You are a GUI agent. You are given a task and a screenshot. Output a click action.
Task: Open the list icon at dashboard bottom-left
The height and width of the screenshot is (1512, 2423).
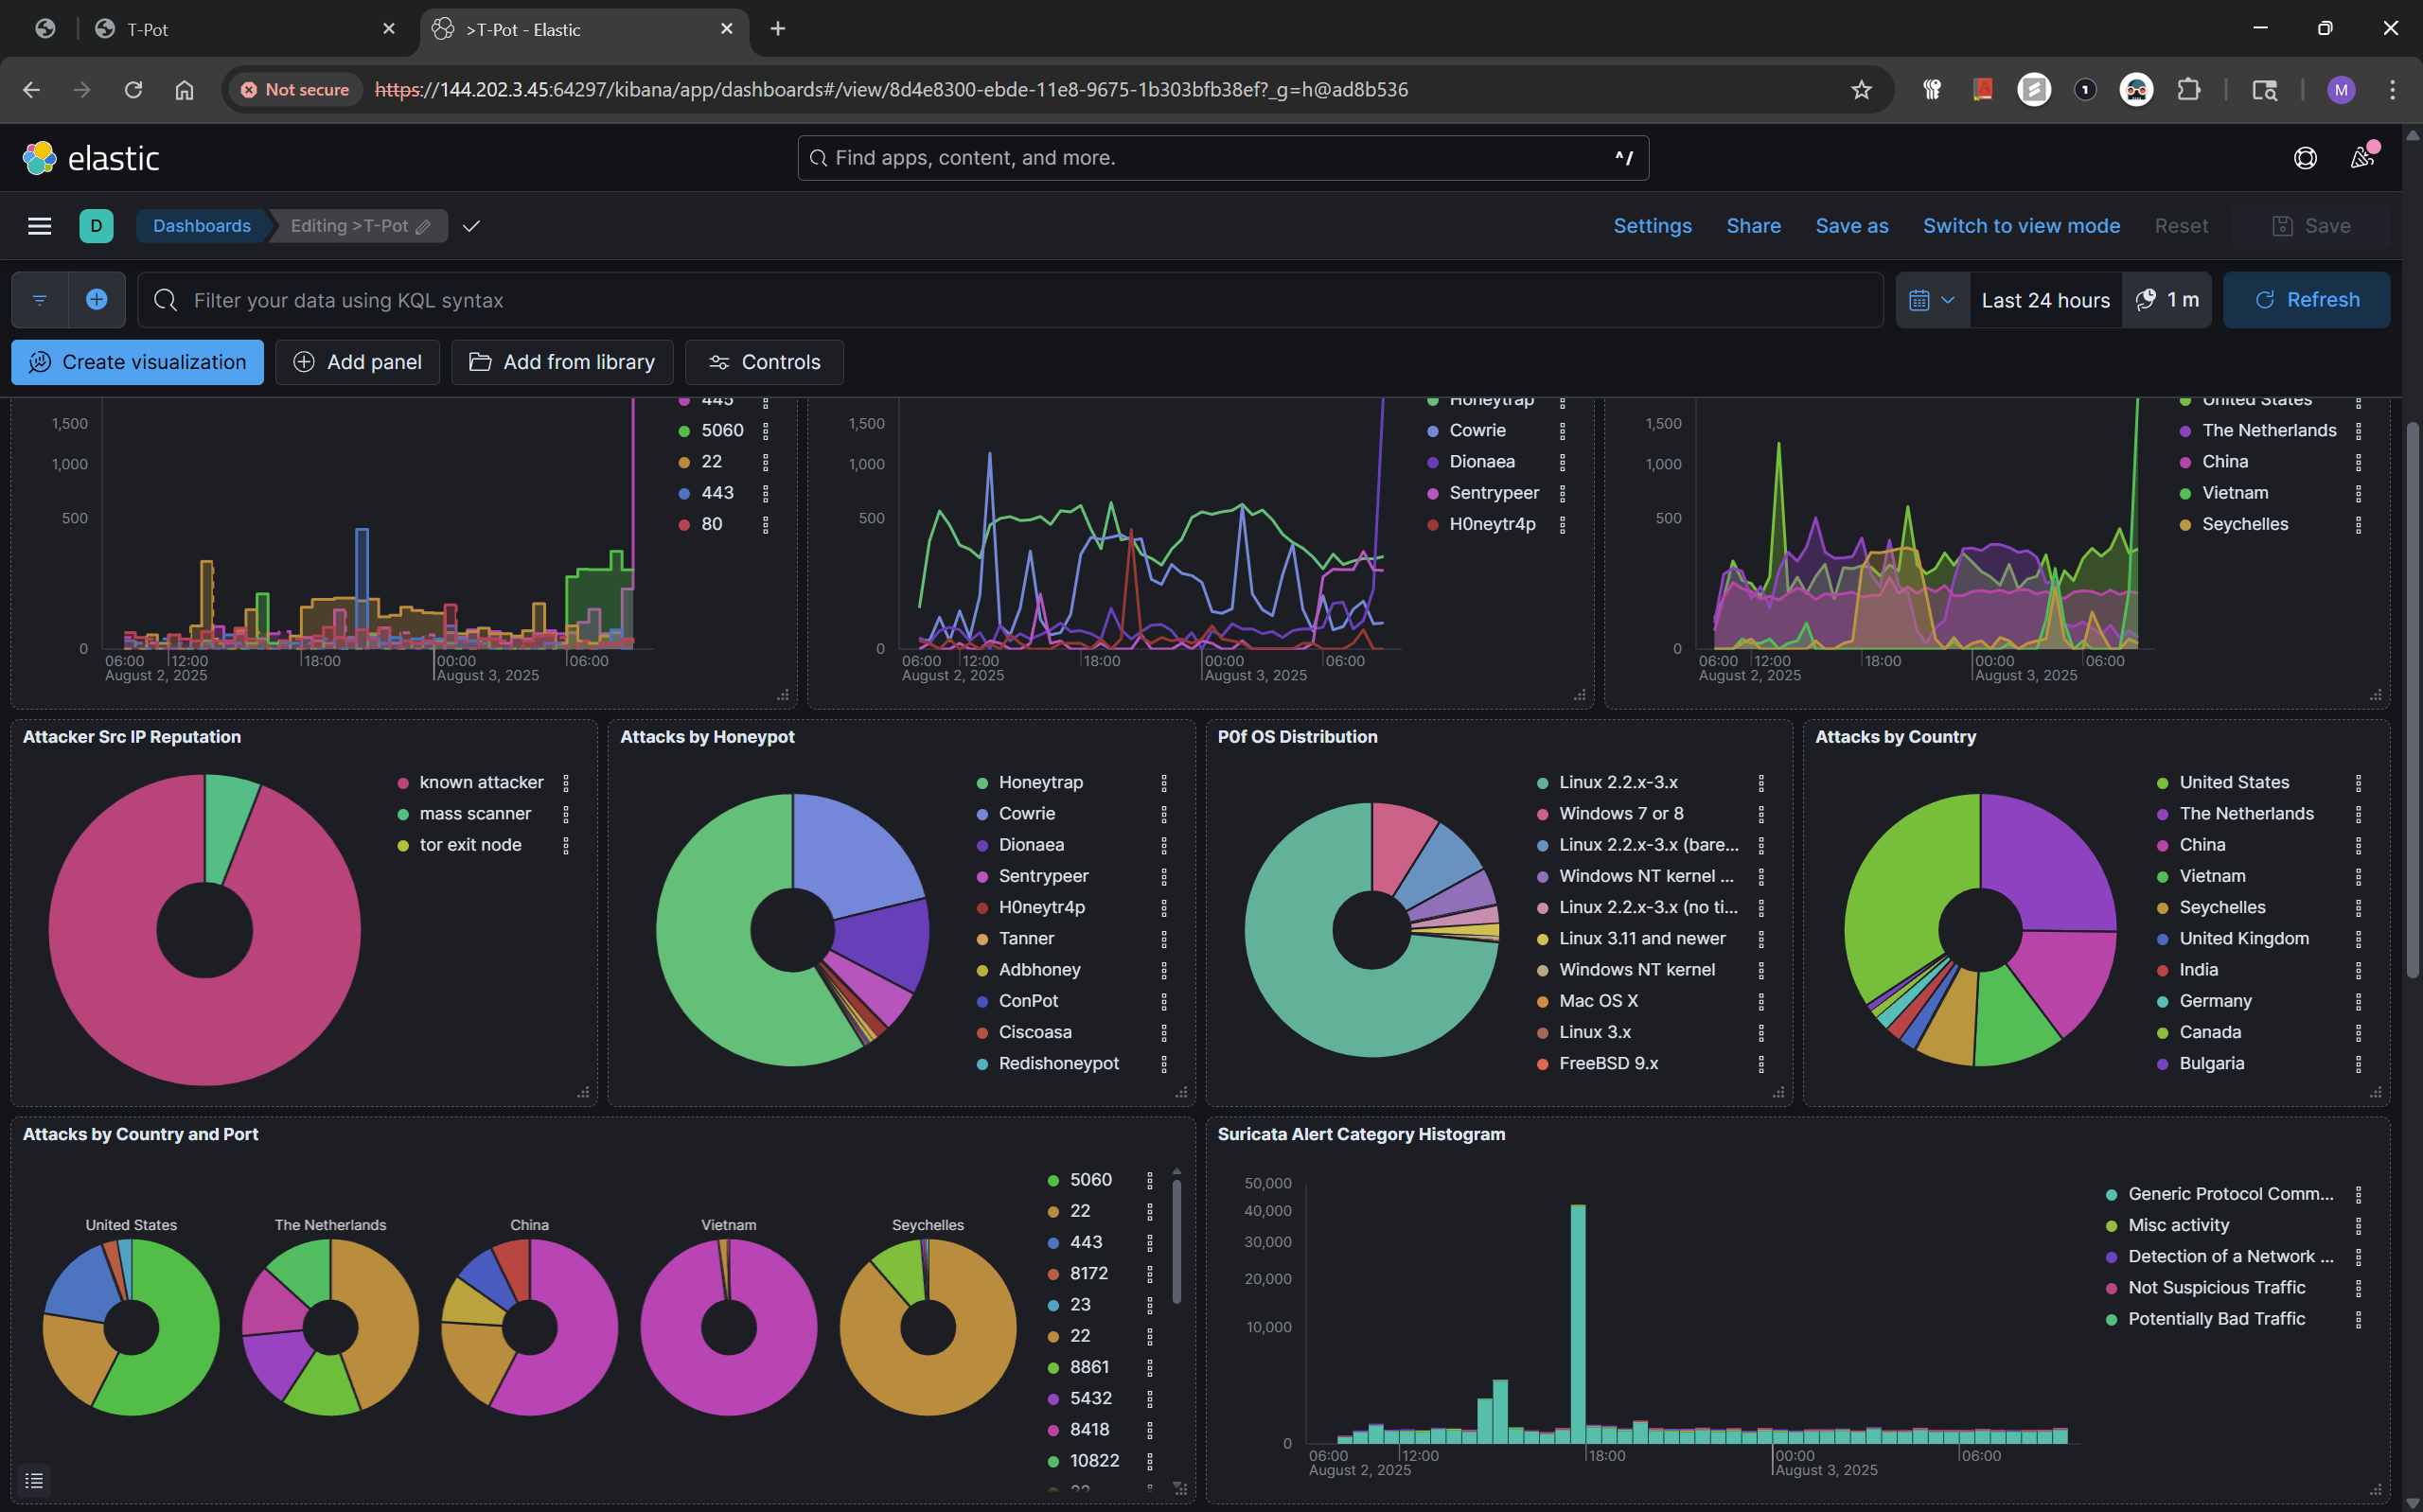point(34,1481)
